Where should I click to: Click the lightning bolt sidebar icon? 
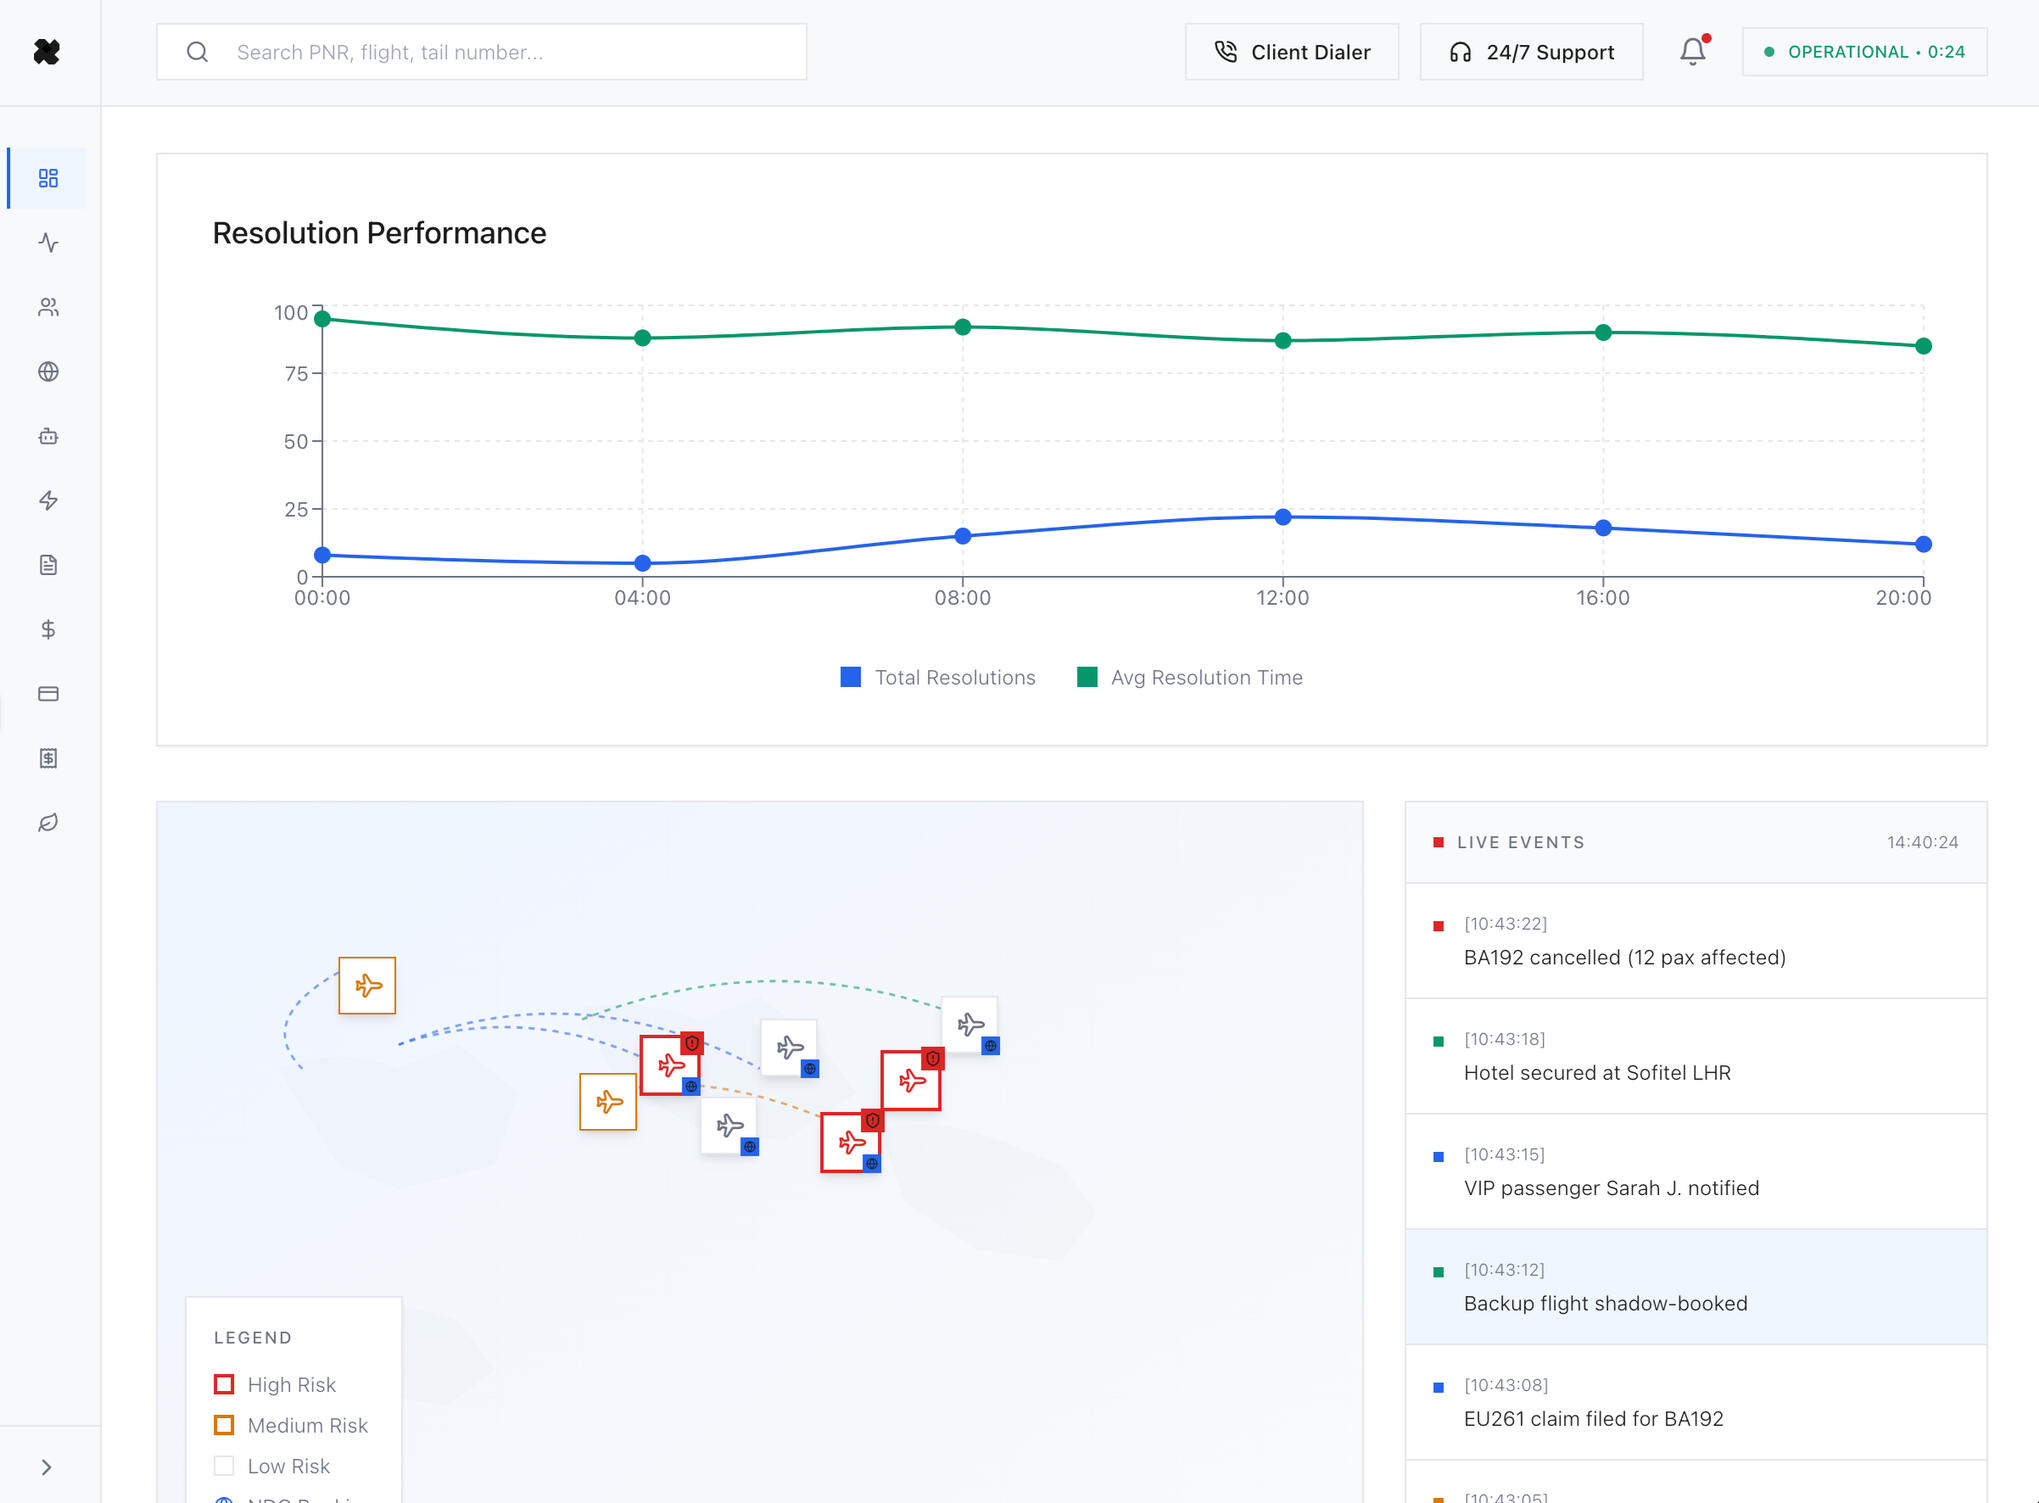click(x=48, y=500)
